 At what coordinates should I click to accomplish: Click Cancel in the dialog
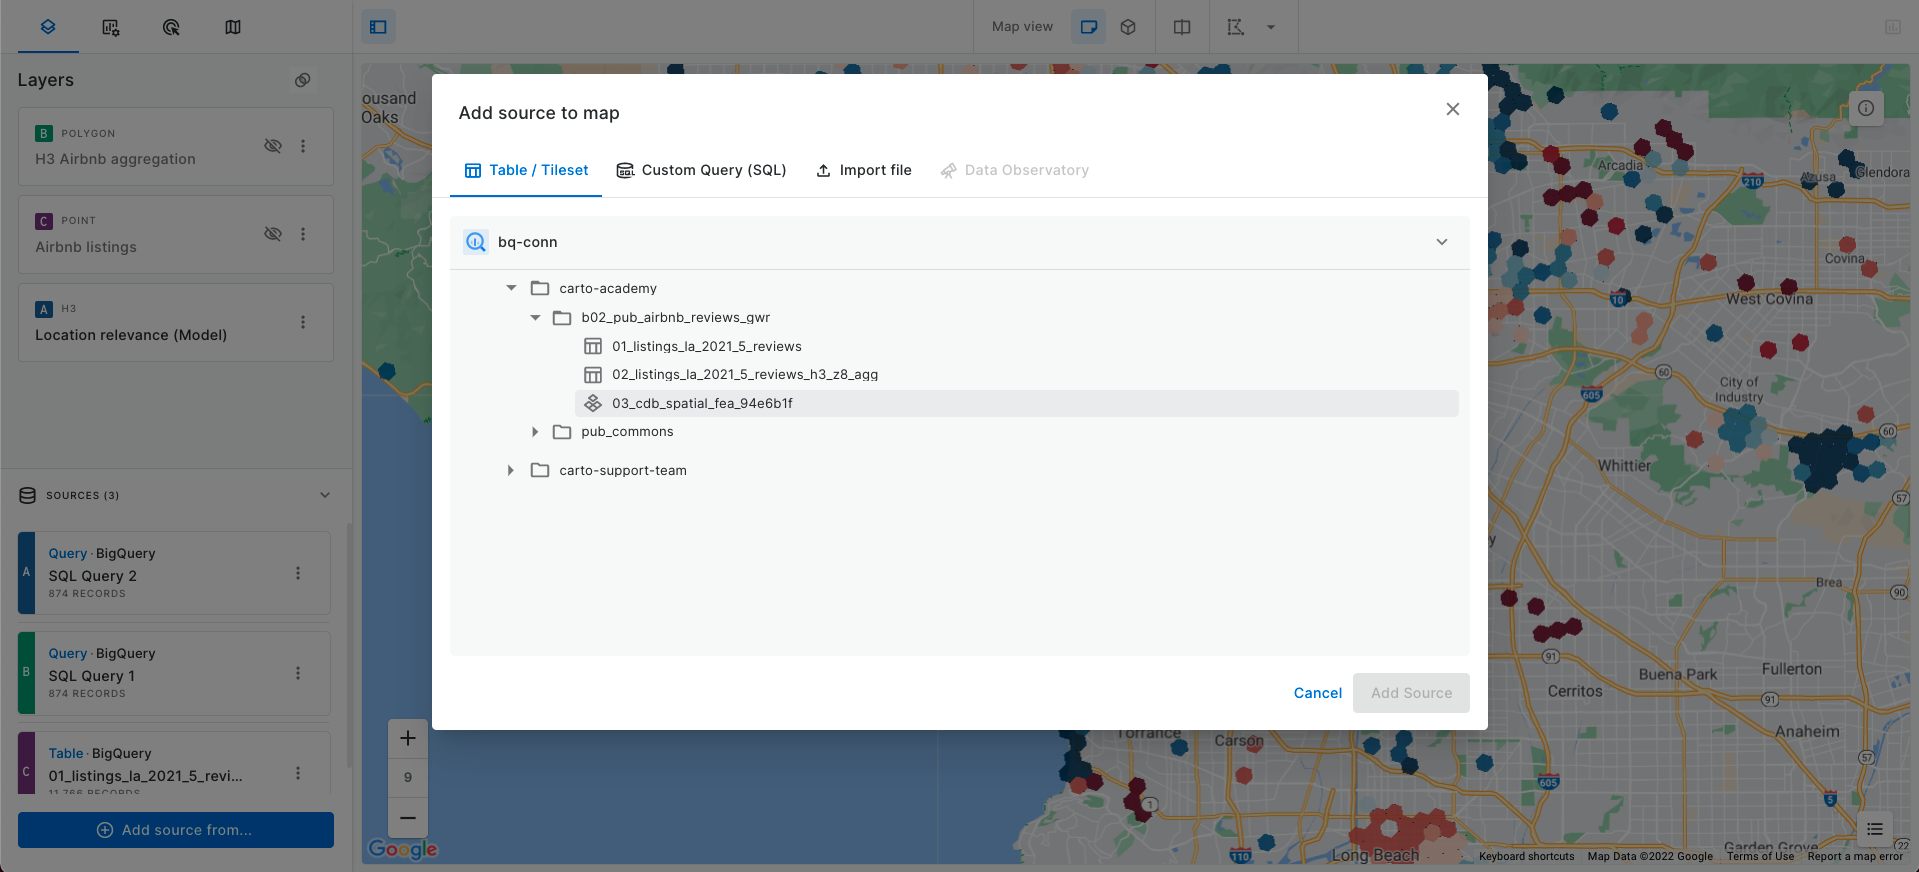pos(1317,693)
